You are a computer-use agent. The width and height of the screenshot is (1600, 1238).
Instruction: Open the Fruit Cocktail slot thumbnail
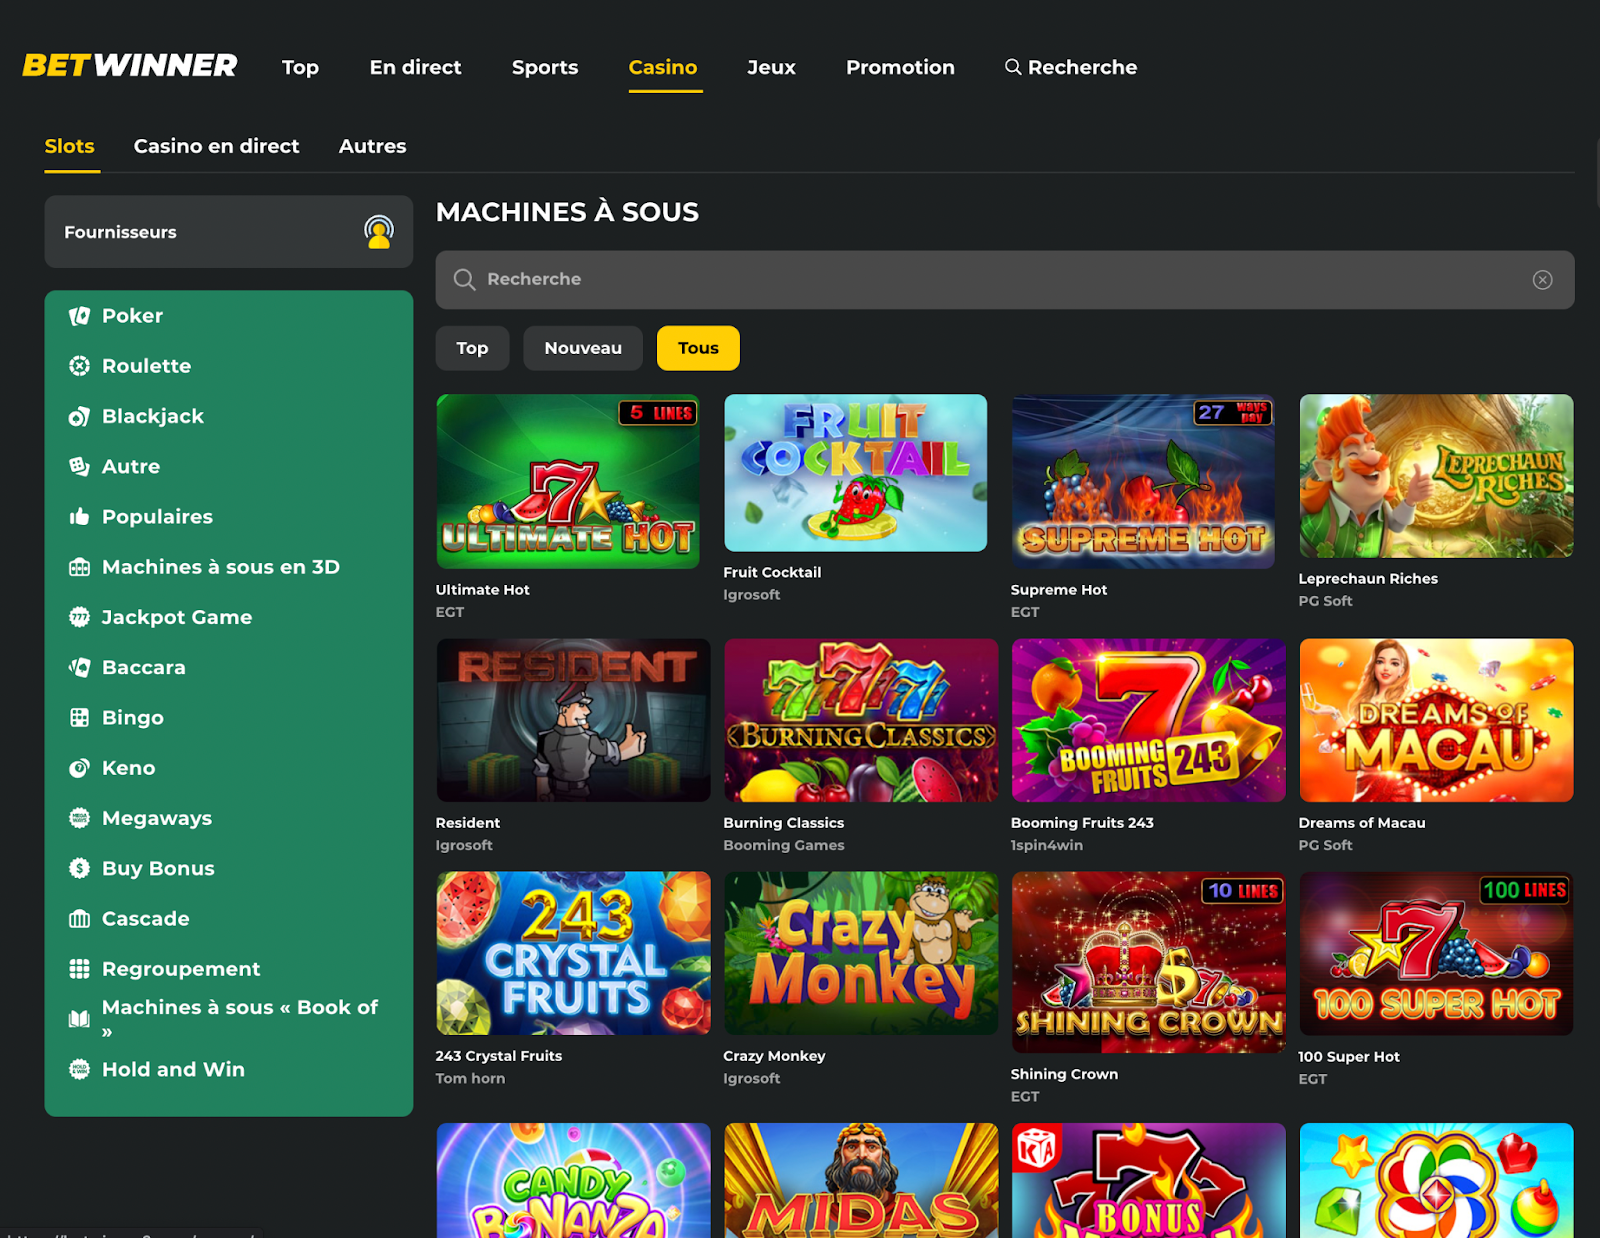tap(855, 473)
